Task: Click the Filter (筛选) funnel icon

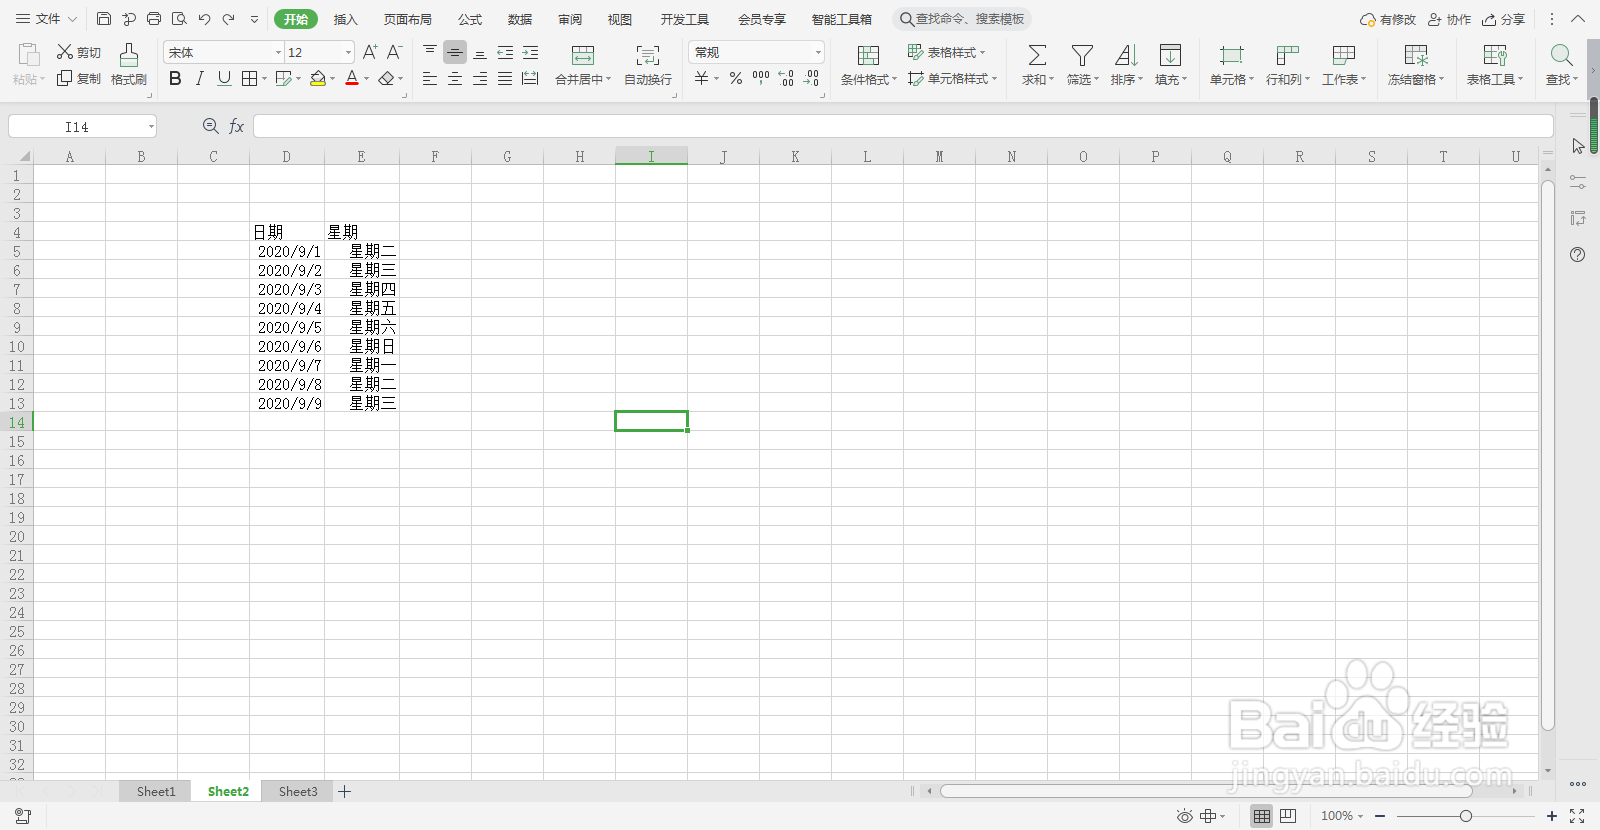Action: 1082,55
